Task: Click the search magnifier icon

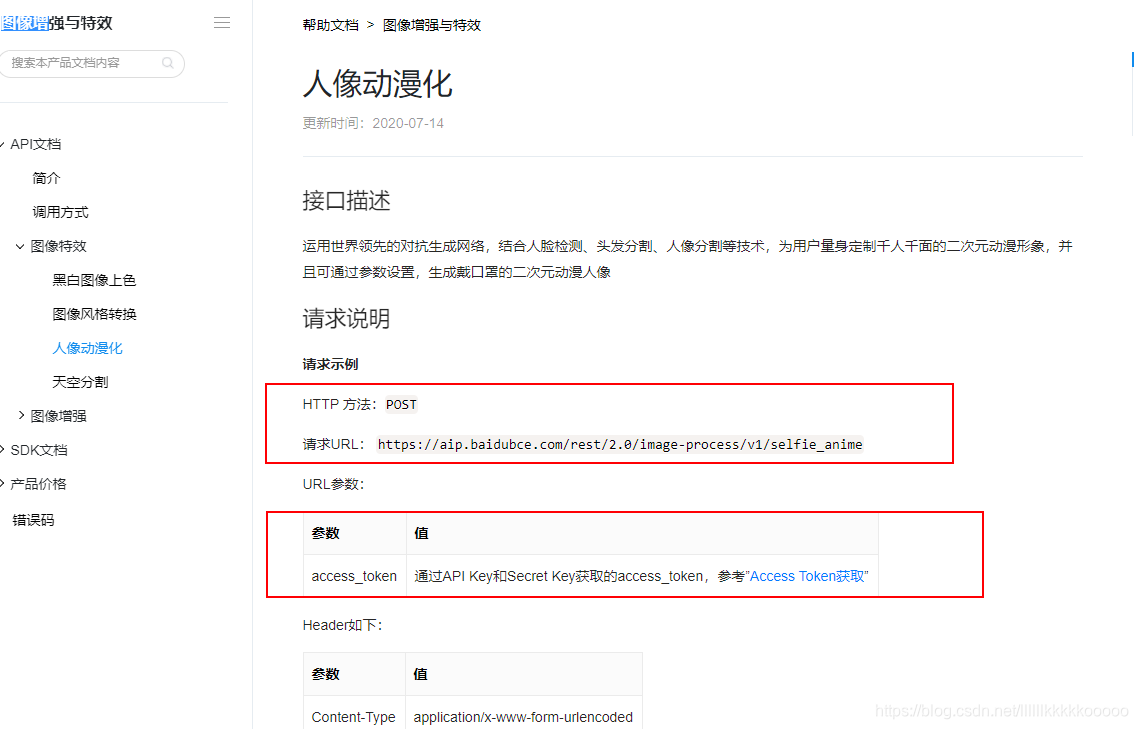Action: pos(167,63)
